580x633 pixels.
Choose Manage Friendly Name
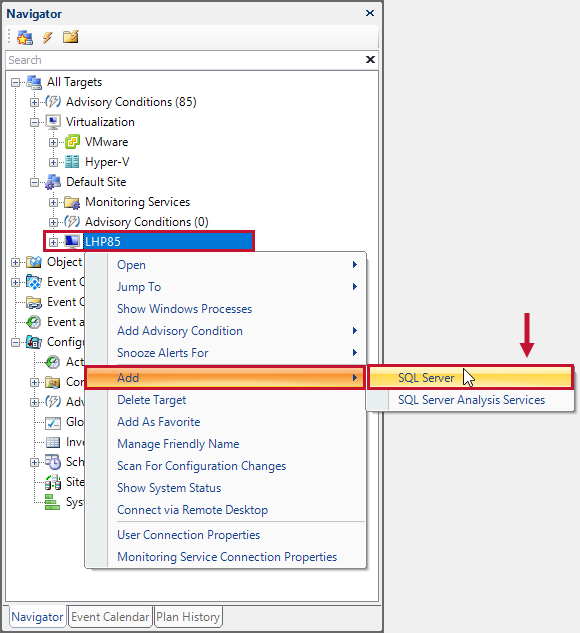pyautogui.click(x=226, y=444)
